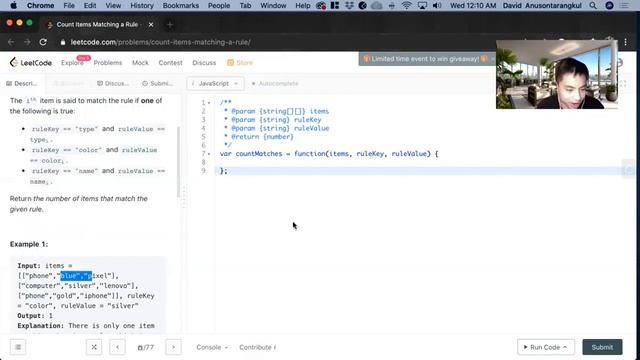Viewport: 640px width, 360px height.
Task: Expand the Console panel
Action: click(212, 347)
